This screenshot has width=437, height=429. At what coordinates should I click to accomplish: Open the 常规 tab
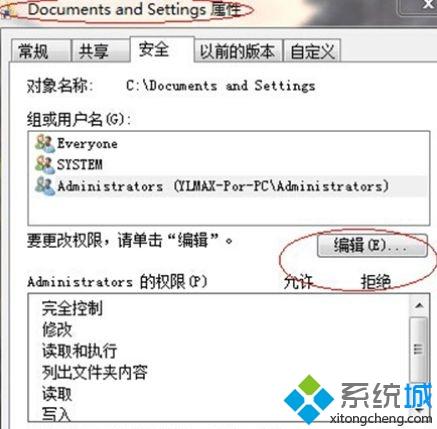click(41, 51)
